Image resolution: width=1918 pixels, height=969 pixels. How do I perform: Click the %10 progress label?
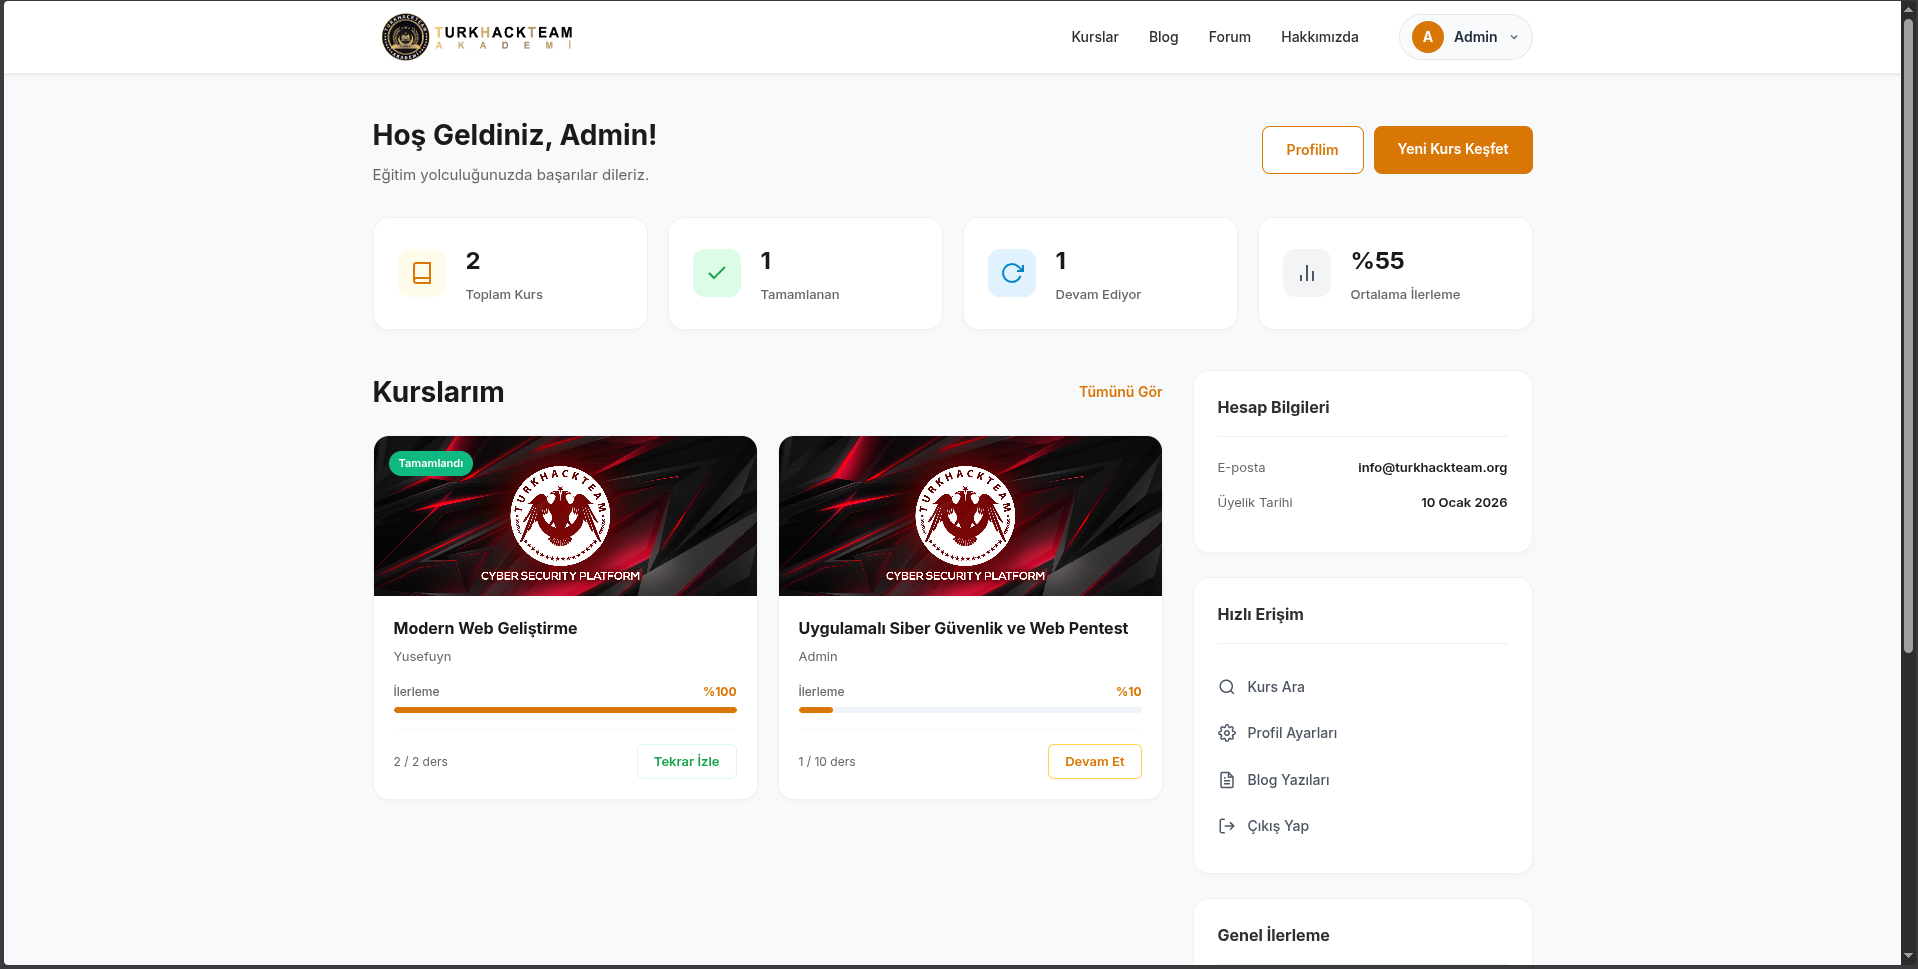tap(1128, 691)
